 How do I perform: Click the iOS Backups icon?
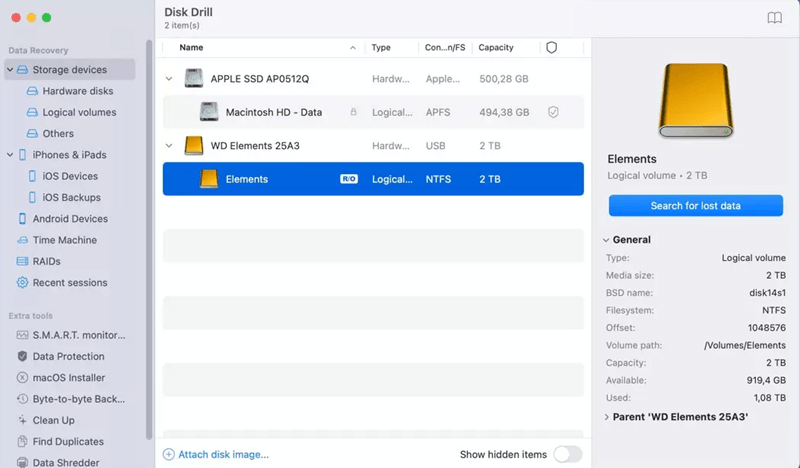32,198
